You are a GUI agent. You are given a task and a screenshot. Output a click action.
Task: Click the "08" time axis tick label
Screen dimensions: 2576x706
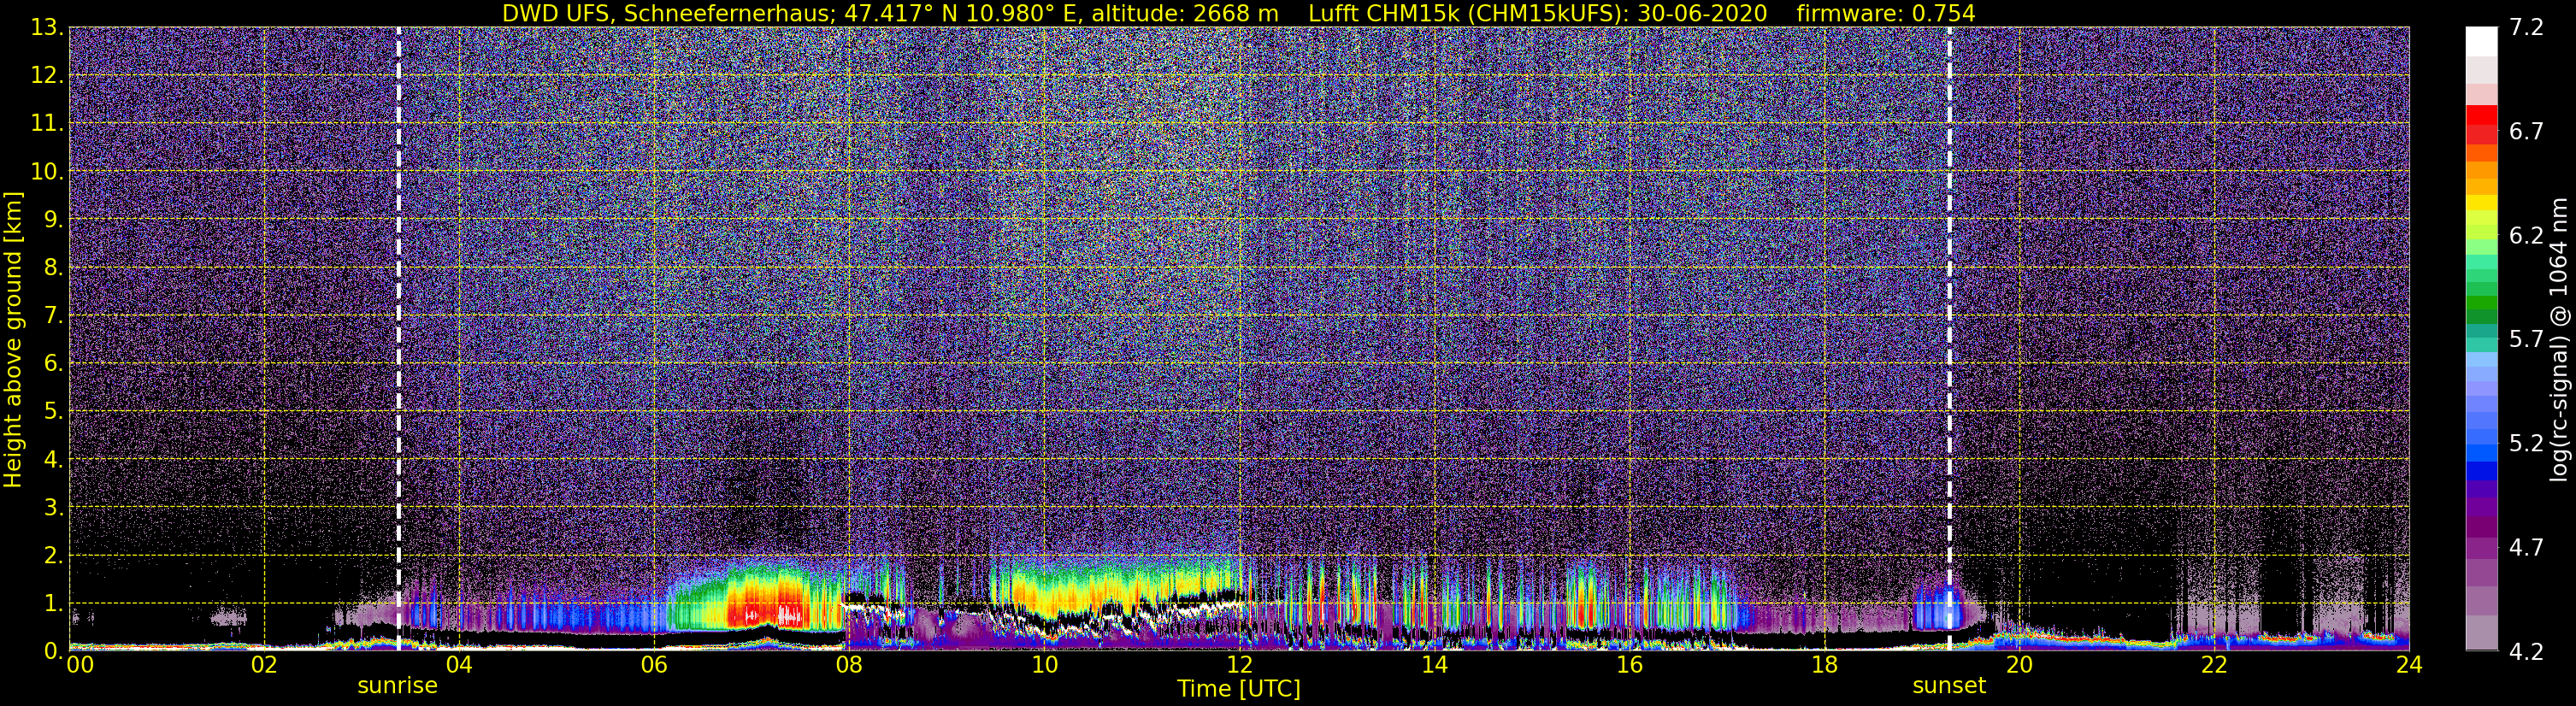[x=849, y=665]
